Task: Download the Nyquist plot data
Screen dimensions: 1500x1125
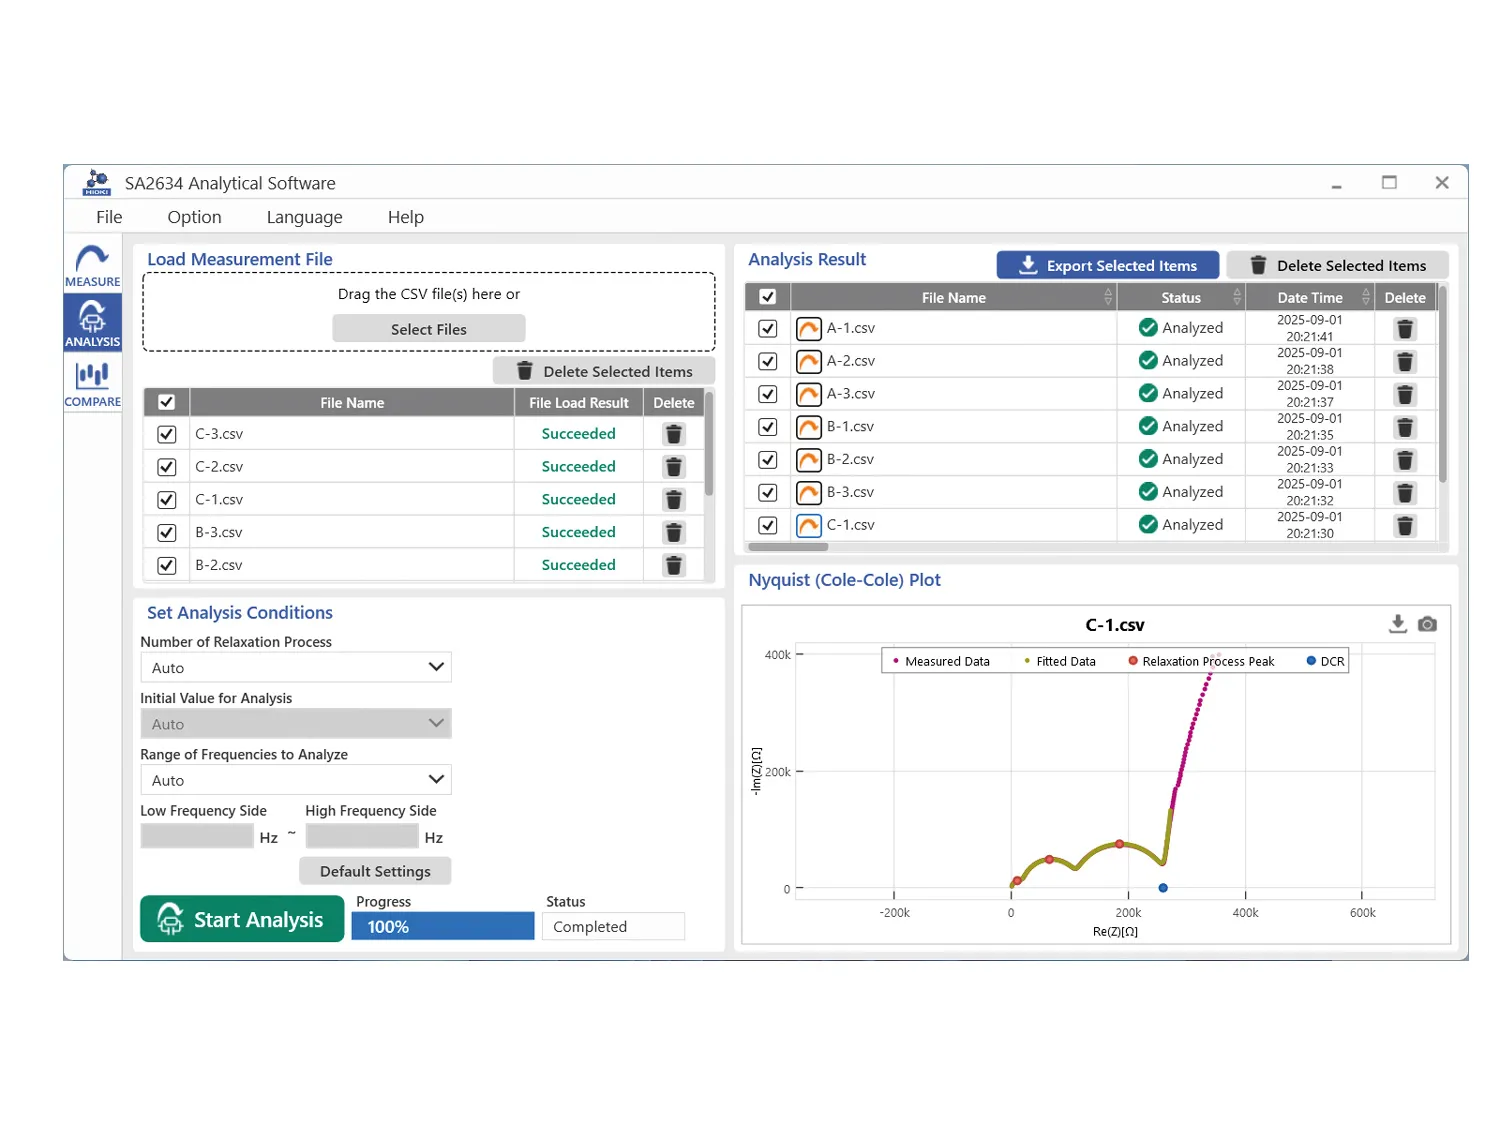Action: pos(1398,624)
